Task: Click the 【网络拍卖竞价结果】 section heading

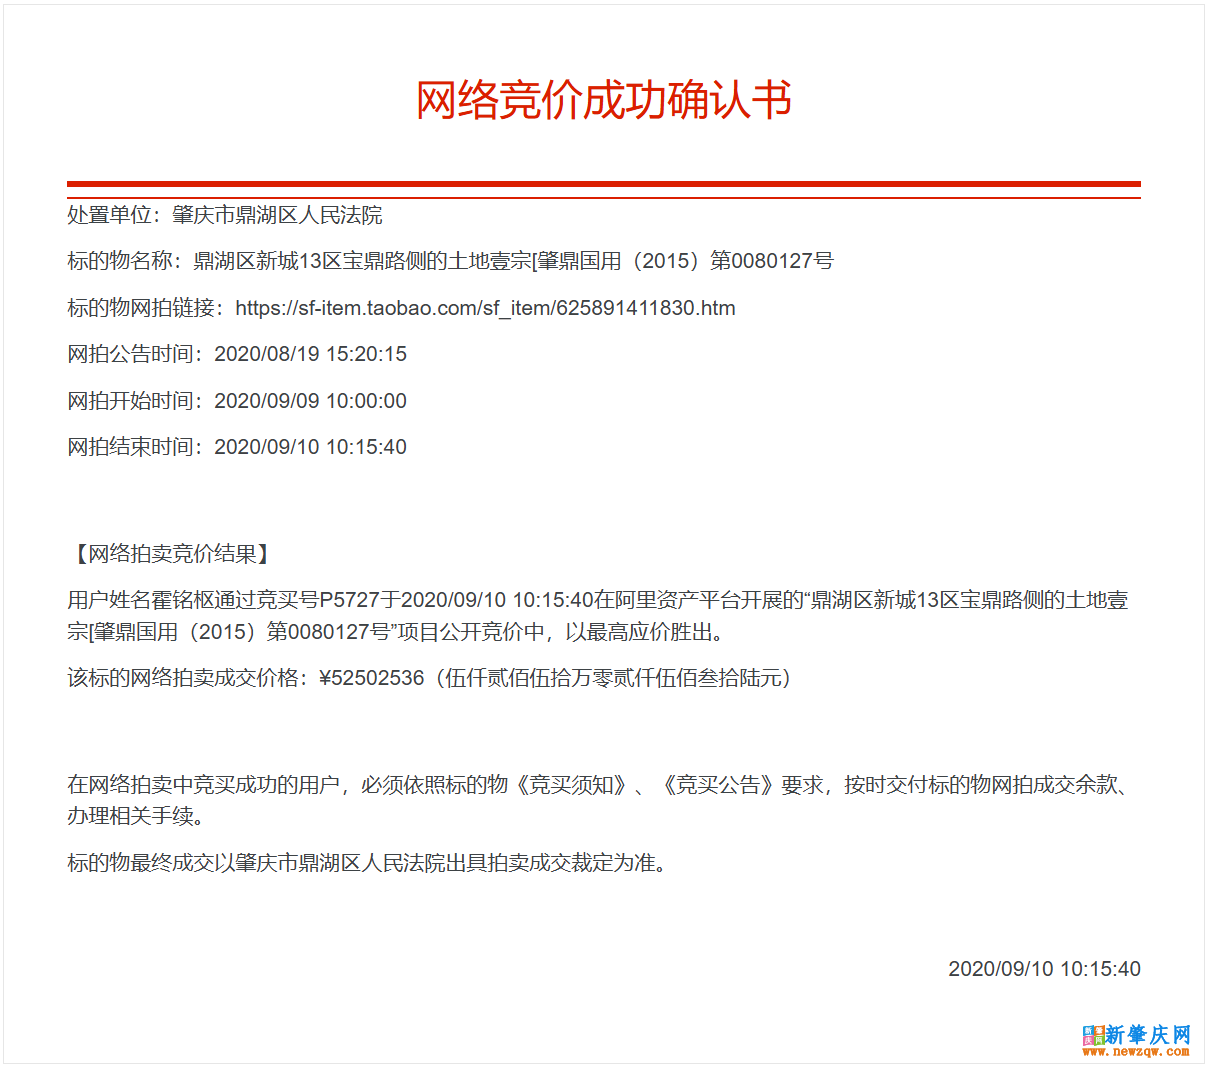Action: [x=172, y=554]
